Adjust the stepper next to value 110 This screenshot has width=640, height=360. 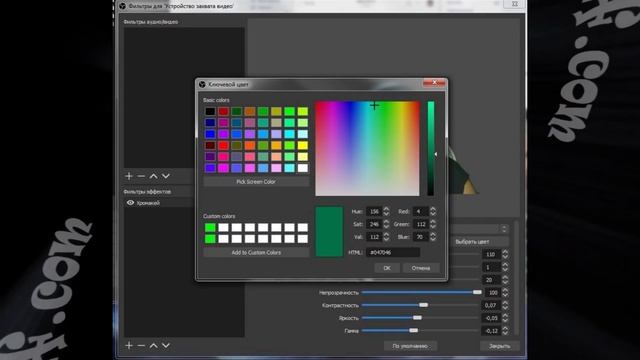pyautogui.click(x=505, y=254)
